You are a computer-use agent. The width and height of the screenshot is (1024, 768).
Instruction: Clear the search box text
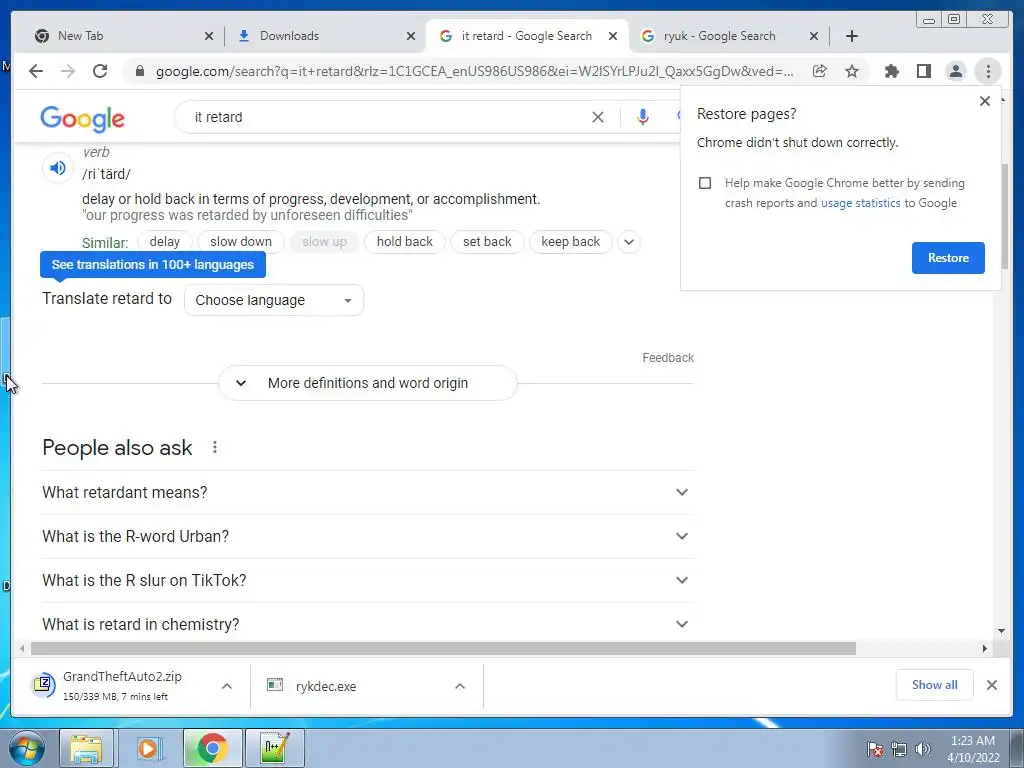tap(598, 117)
